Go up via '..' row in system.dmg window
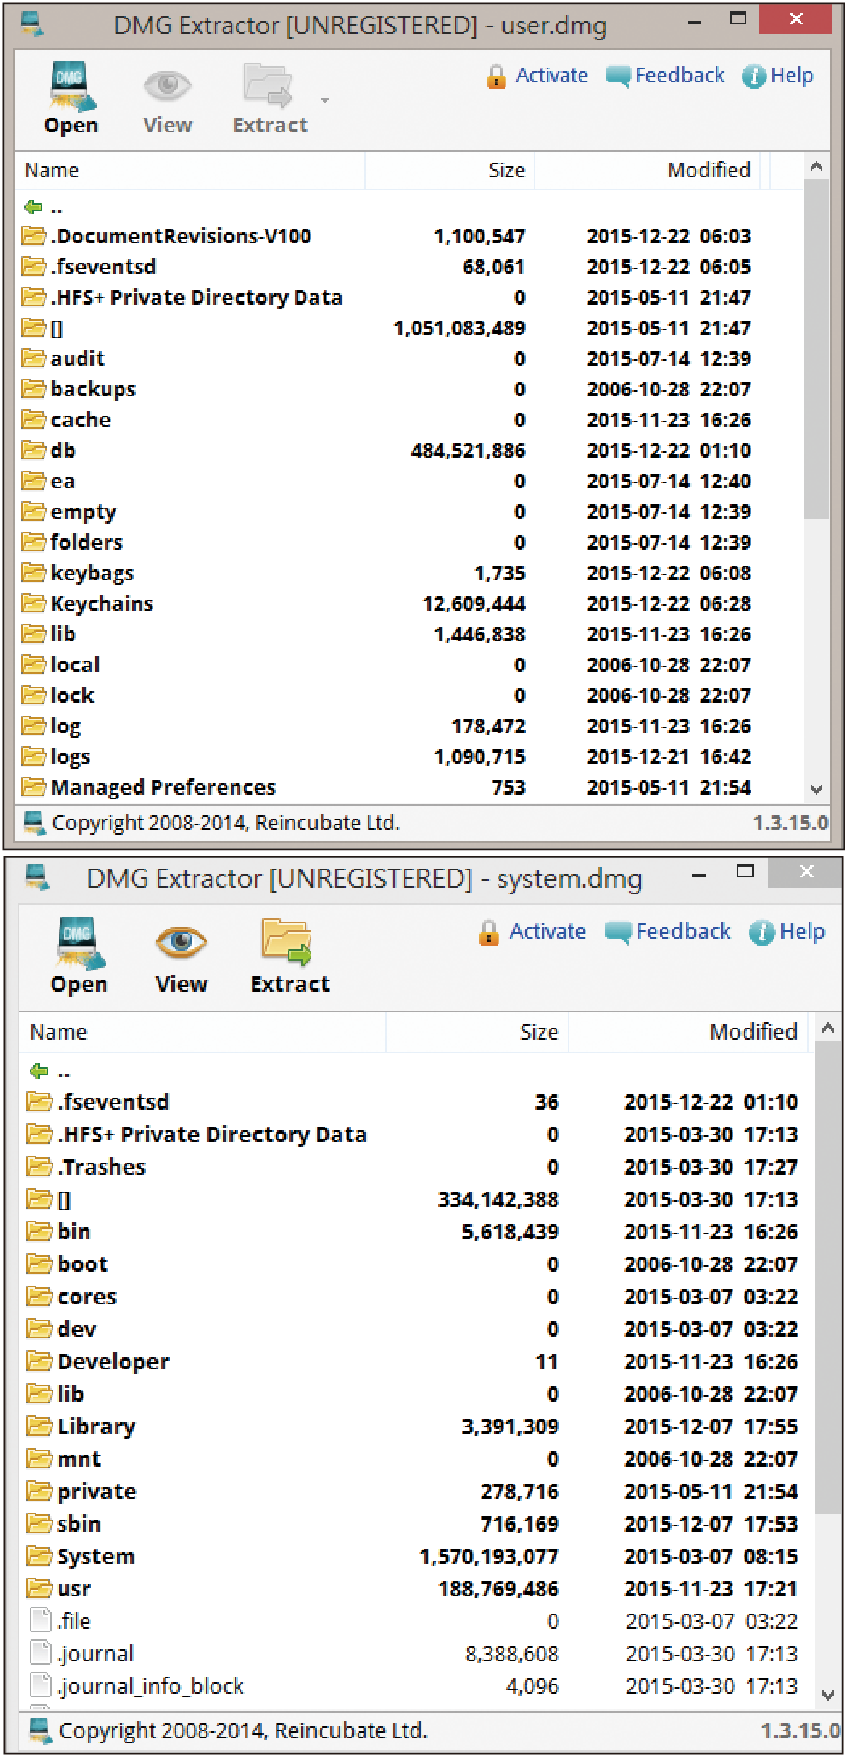 (50, 1071)
